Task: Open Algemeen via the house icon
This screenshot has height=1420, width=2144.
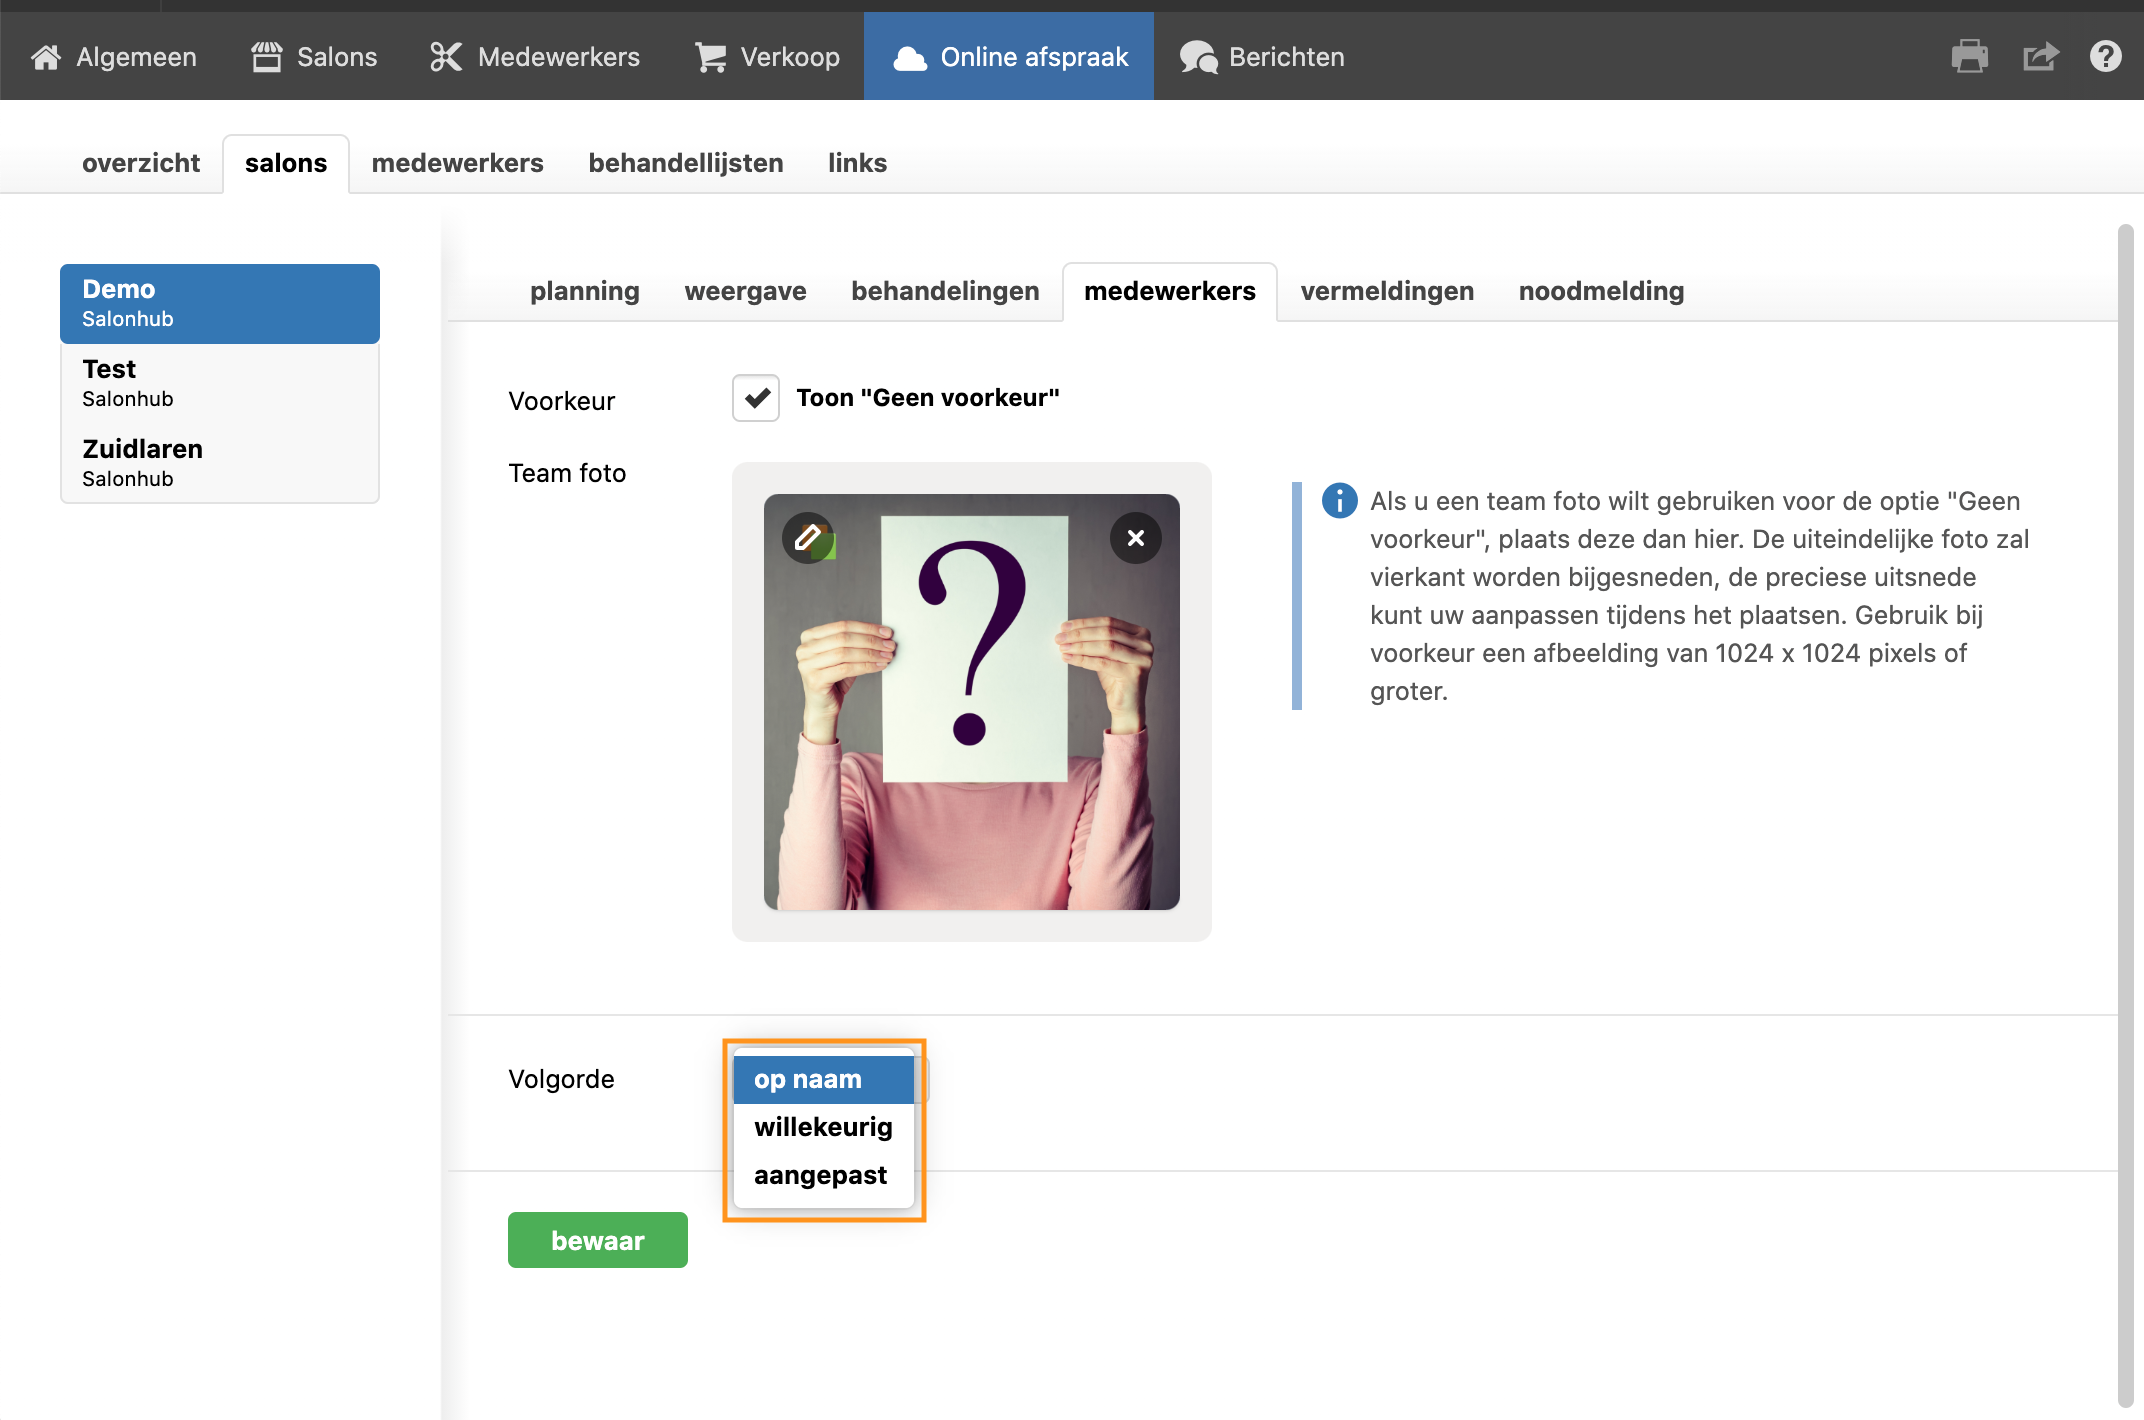Action: pos(46,57)
